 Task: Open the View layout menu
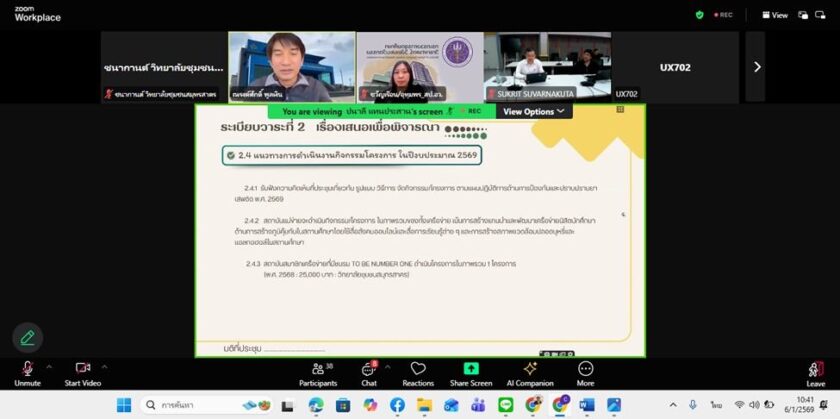pyautogui.click(x=774, y=15)
